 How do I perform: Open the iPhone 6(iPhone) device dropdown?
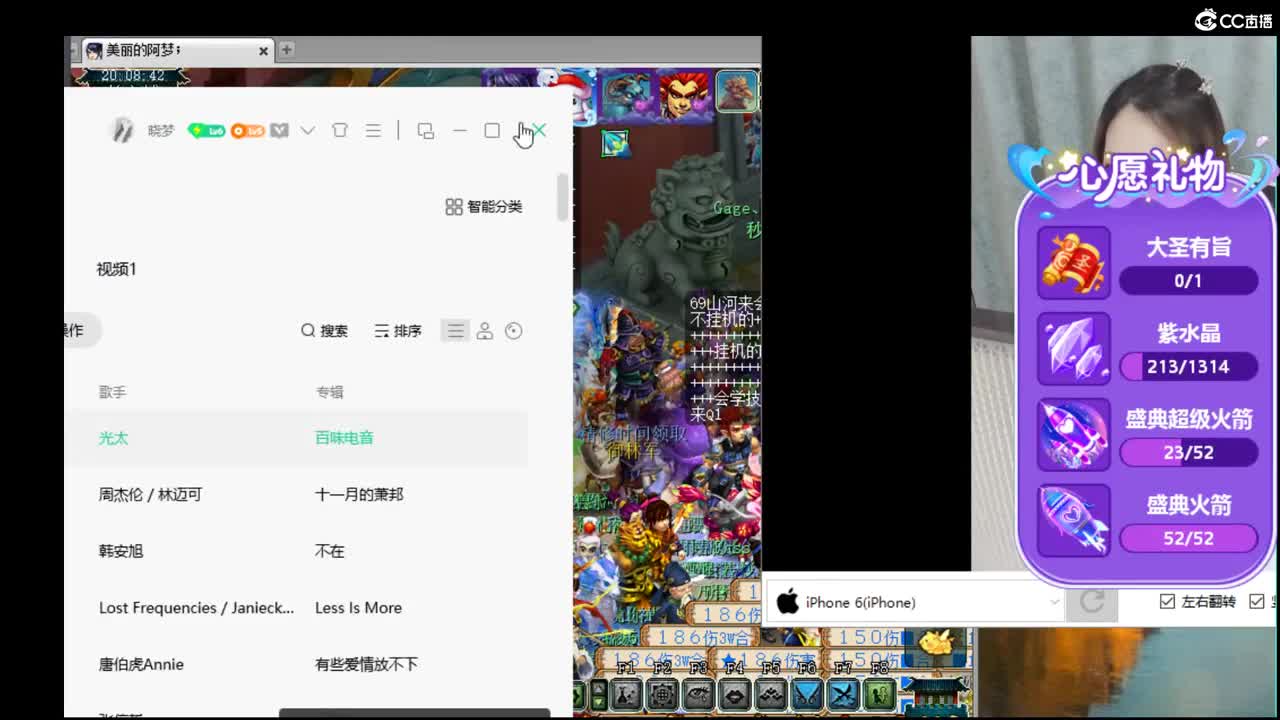click(x=914, y=602)
